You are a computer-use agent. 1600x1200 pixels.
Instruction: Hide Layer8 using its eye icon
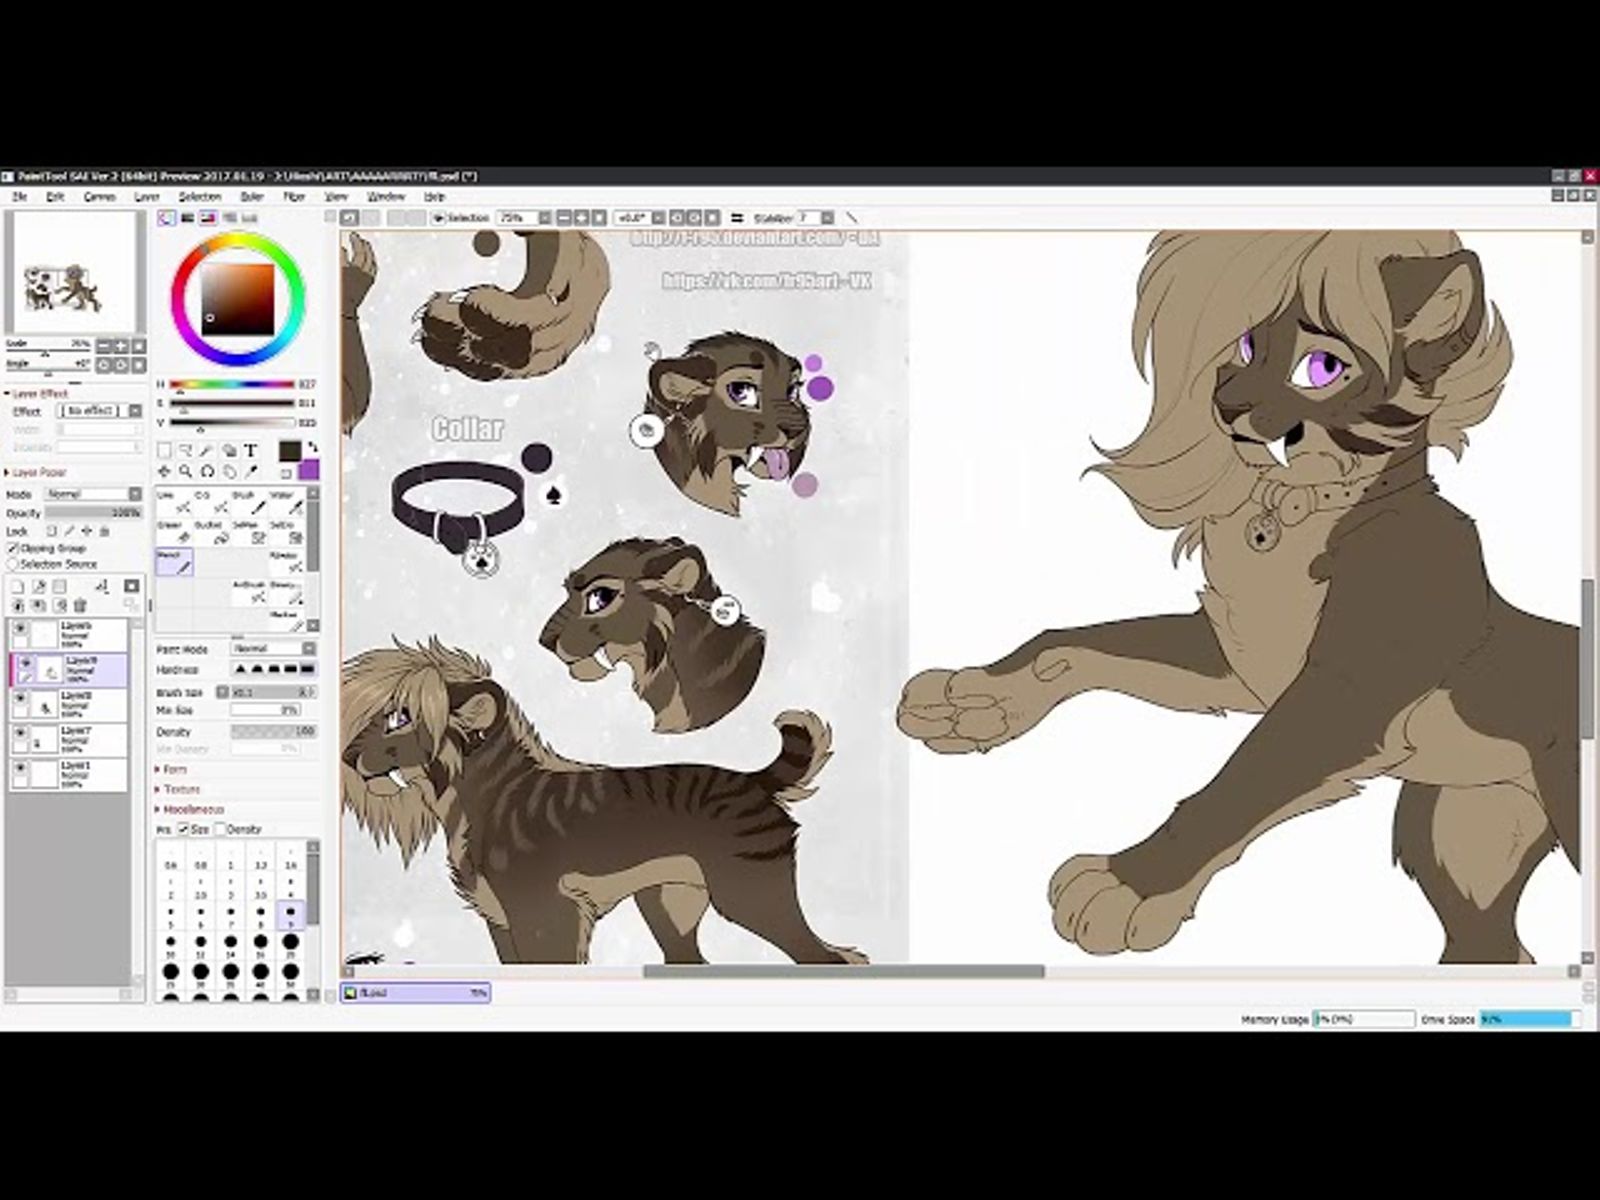[x=20, y=699]
